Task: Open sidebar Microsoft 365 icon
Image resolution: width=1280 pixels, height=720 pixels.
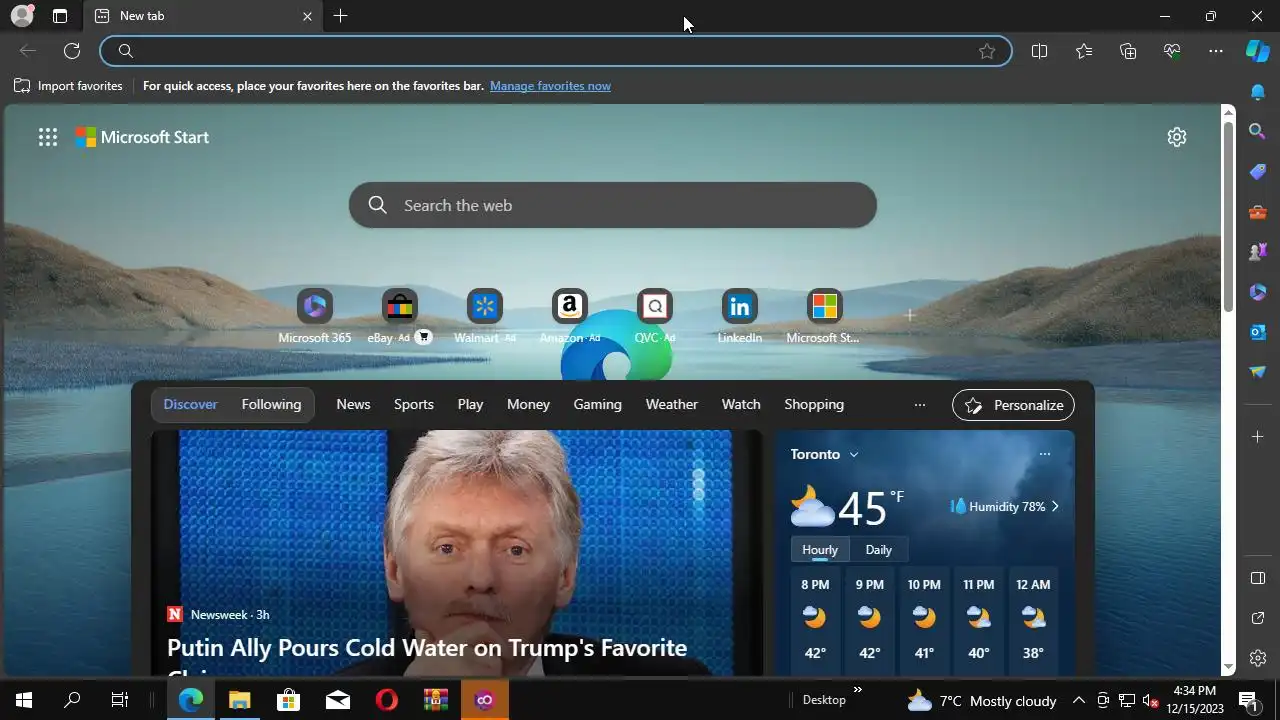Action: pos(1258,292)
